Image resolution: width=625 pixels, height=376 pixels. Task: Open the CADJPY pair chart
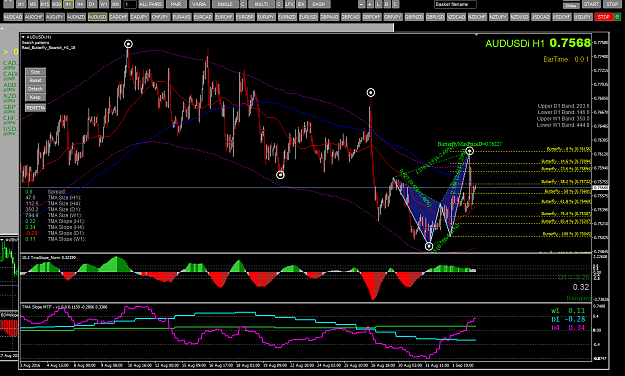point(140,17)
